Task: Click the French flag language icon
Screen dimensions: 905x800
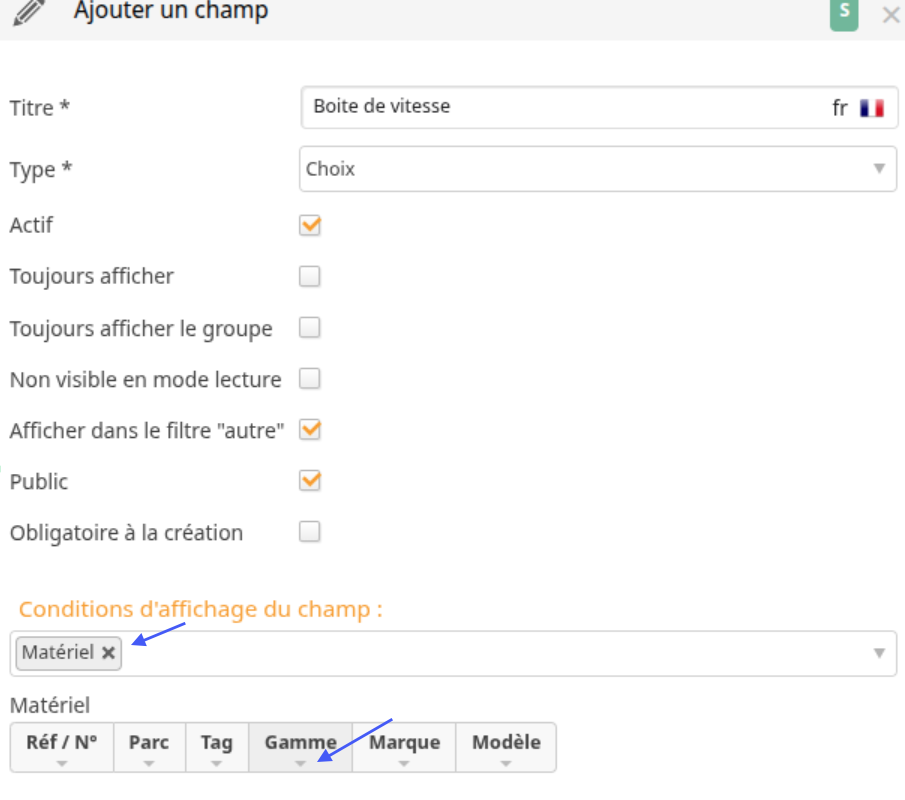Action: pos(872,108)
